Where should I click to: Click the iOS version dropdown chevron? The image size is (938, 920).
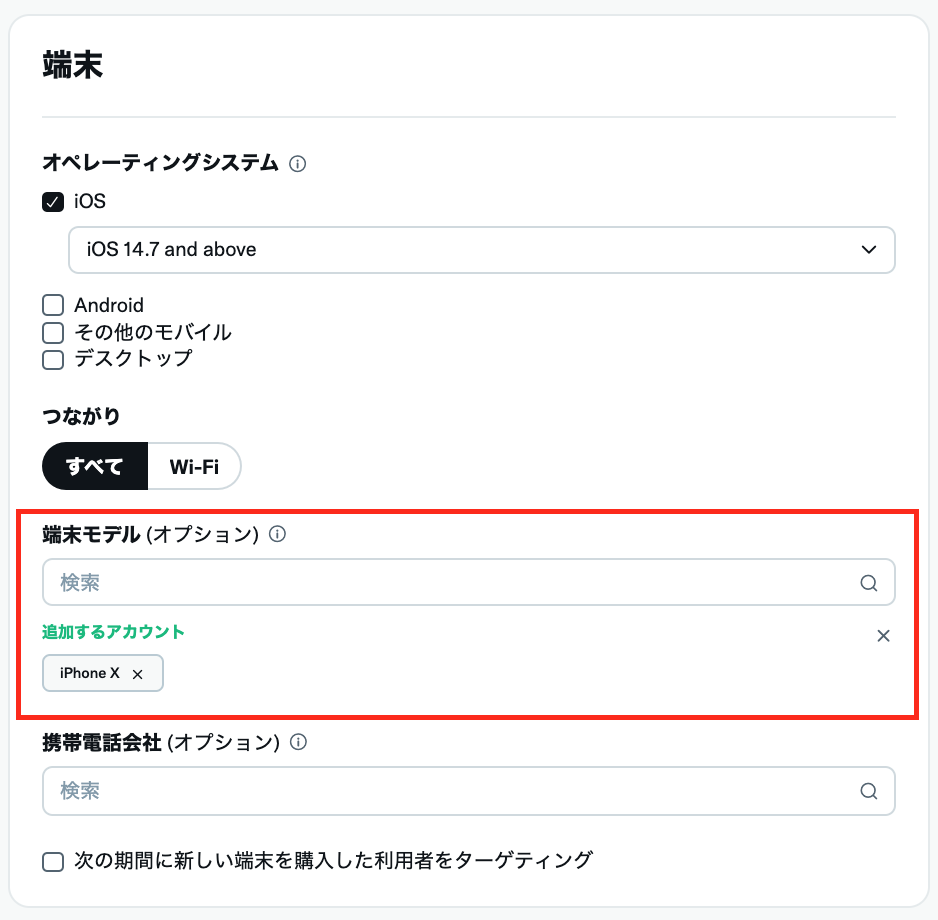[x=868, y=250]
